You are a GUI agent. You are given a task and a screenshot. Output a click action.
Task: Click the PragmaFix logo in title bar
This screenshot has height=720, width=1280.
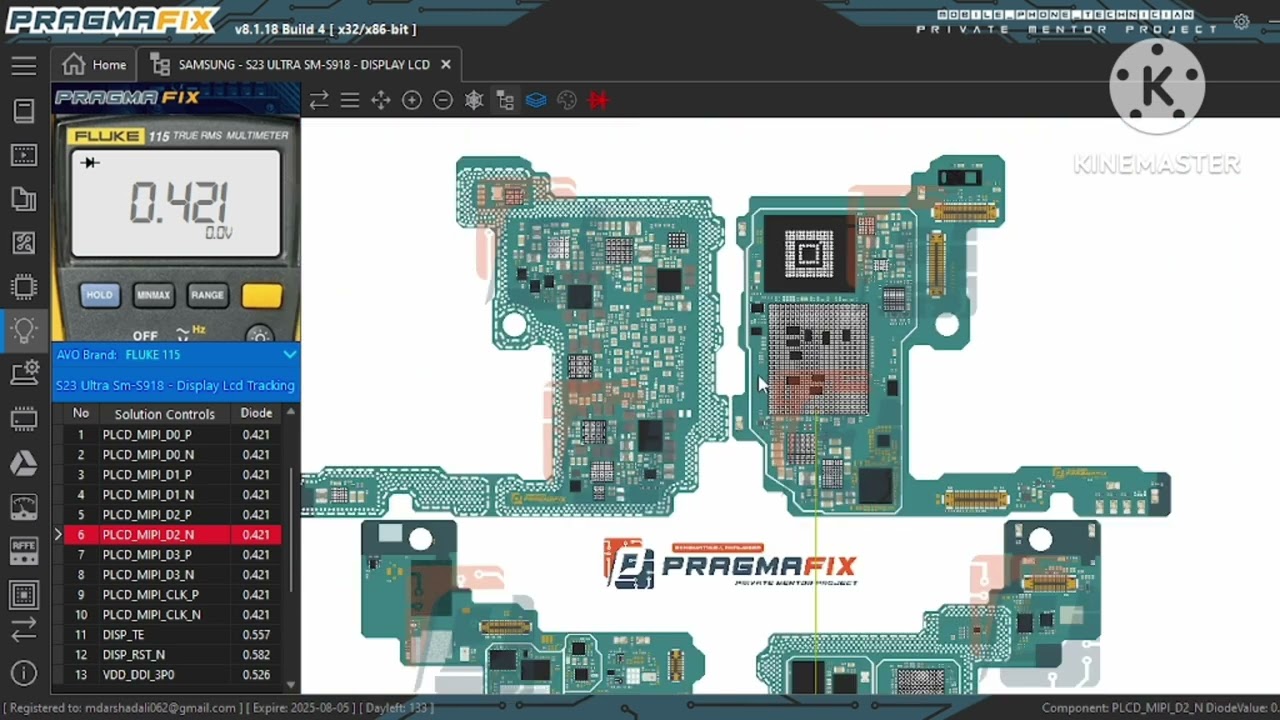click(x=112, y=20)
